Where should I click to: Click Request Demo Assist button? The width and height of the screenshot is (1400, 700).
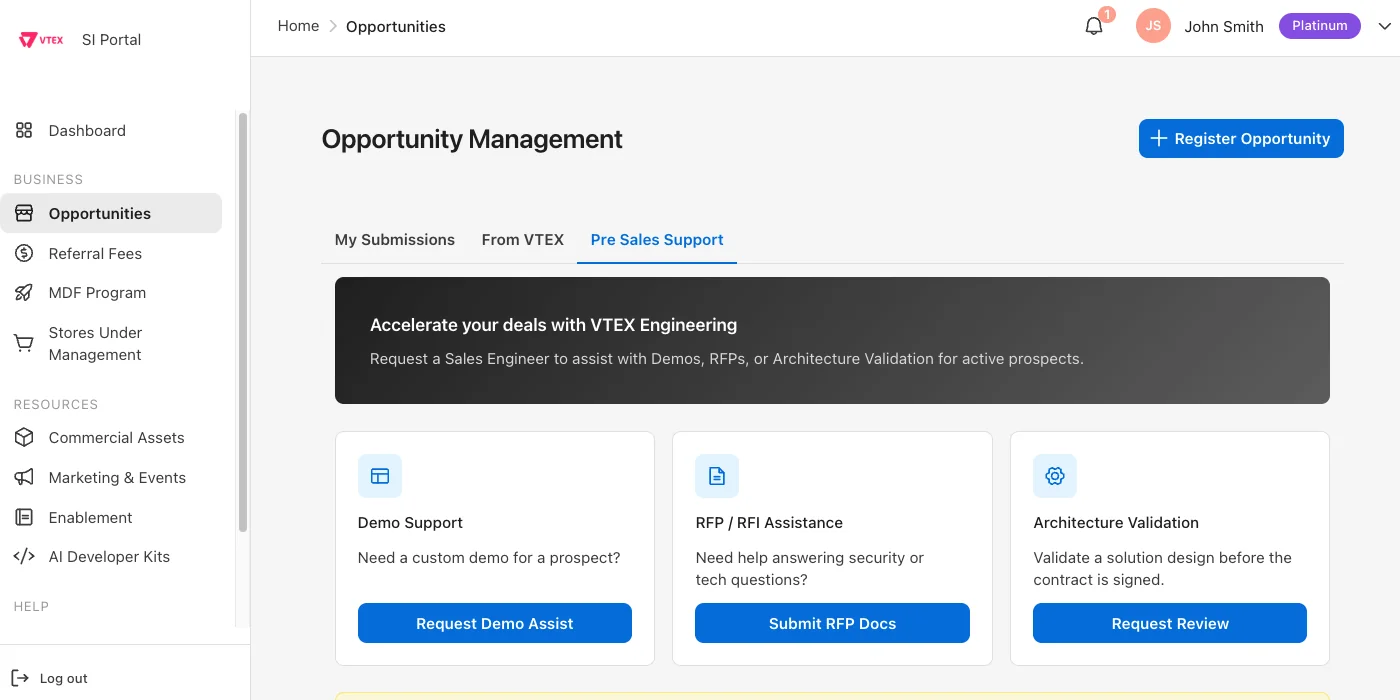(x=495, y=623)
